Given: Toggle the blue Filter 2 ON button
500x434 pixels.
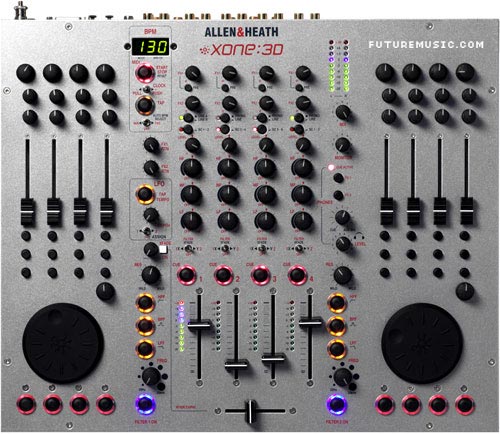Looking at the screenshot, I should pyautogui.click(x=337, y=404).
